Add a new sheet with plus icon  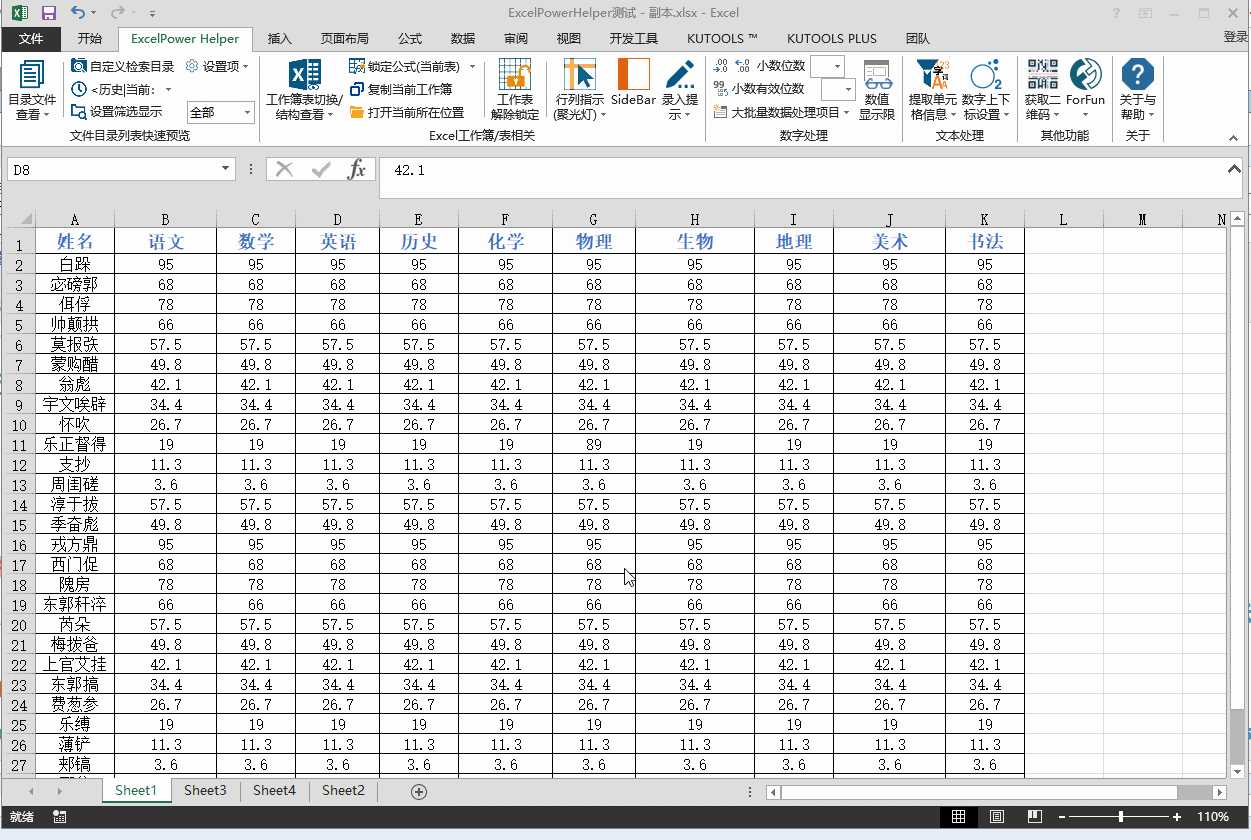click(419, 791)
